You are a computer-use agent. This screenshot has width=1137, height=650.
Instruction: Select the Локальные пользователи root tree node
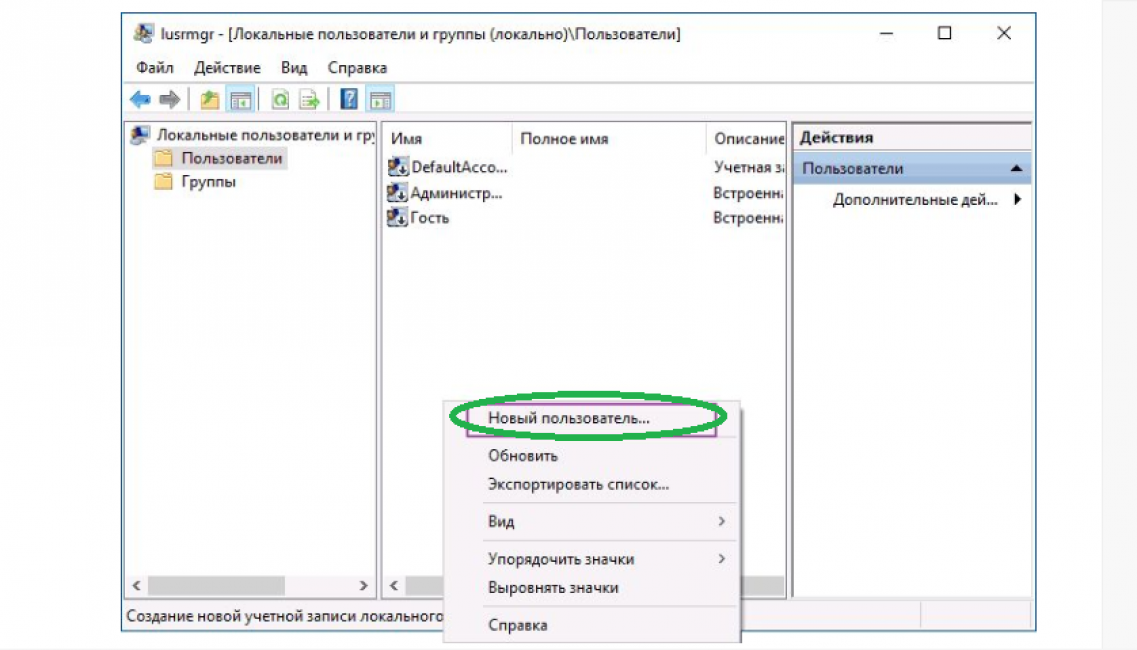[265, 135]
